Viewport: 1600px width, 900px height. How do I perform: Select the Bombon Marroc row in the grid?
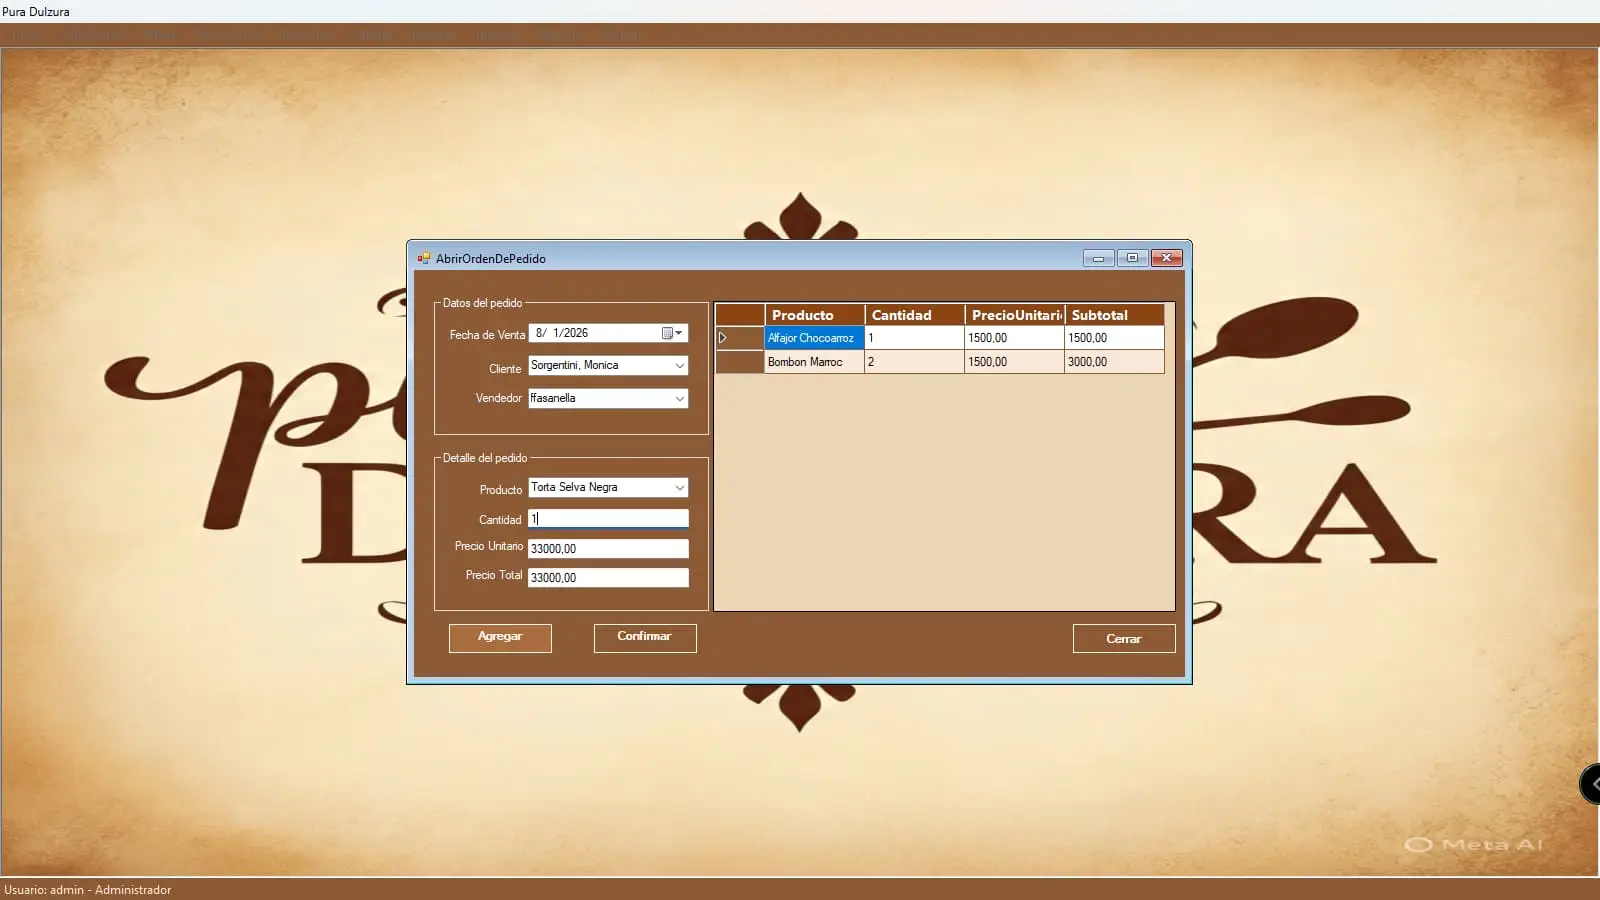(812, 362)
